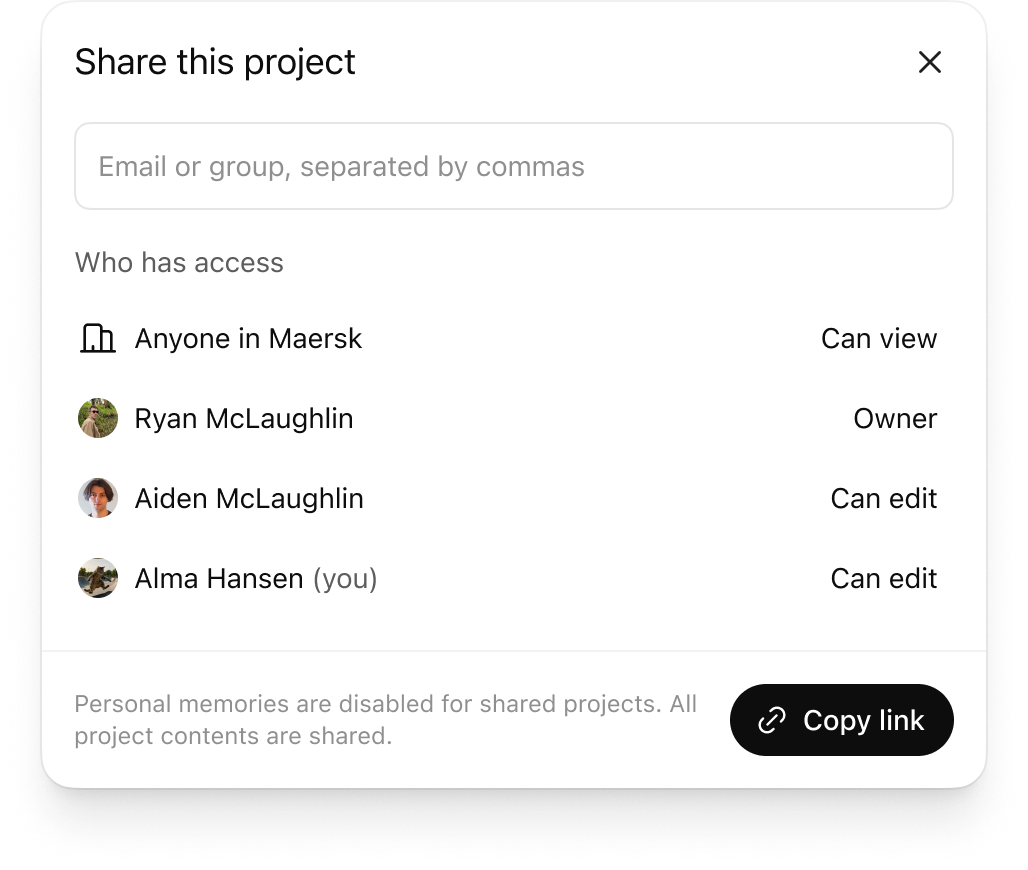Click the Owner role label
The width and height of the screenshot is (1028, 870).
[x=894, y=418]
